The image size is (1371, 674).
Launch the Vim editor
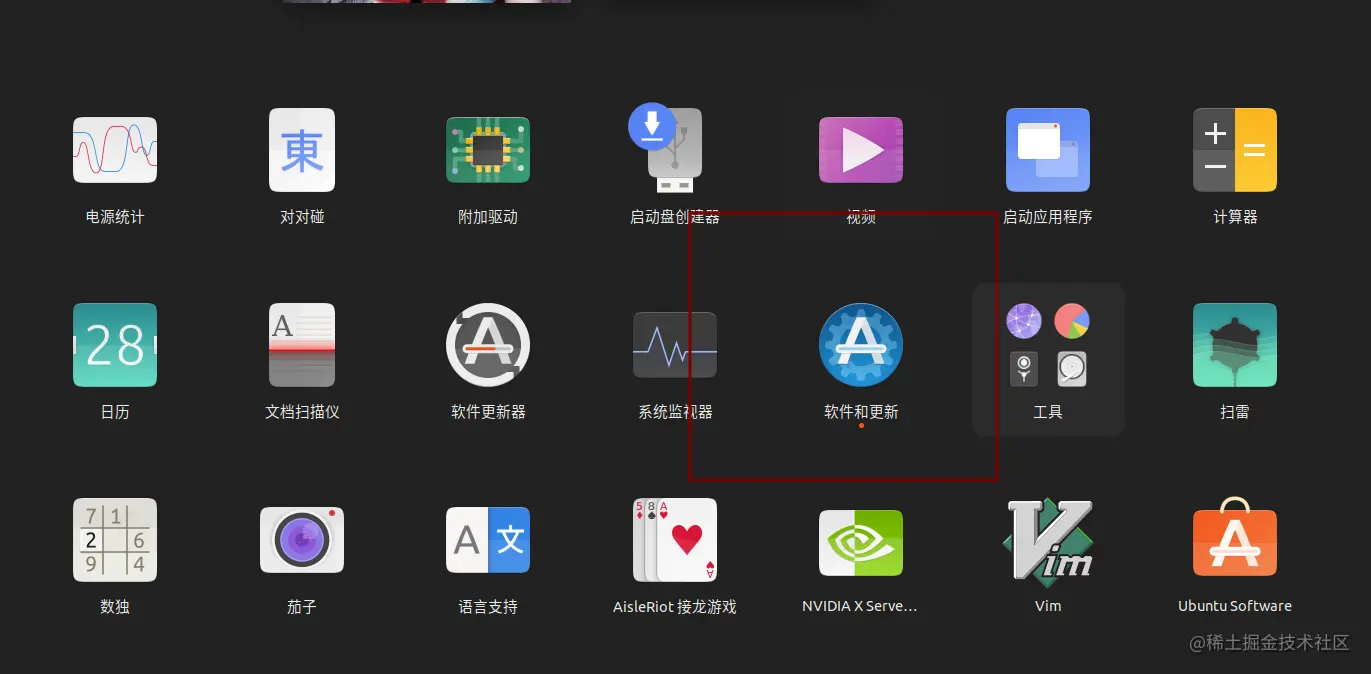(x=1048, y=540)
